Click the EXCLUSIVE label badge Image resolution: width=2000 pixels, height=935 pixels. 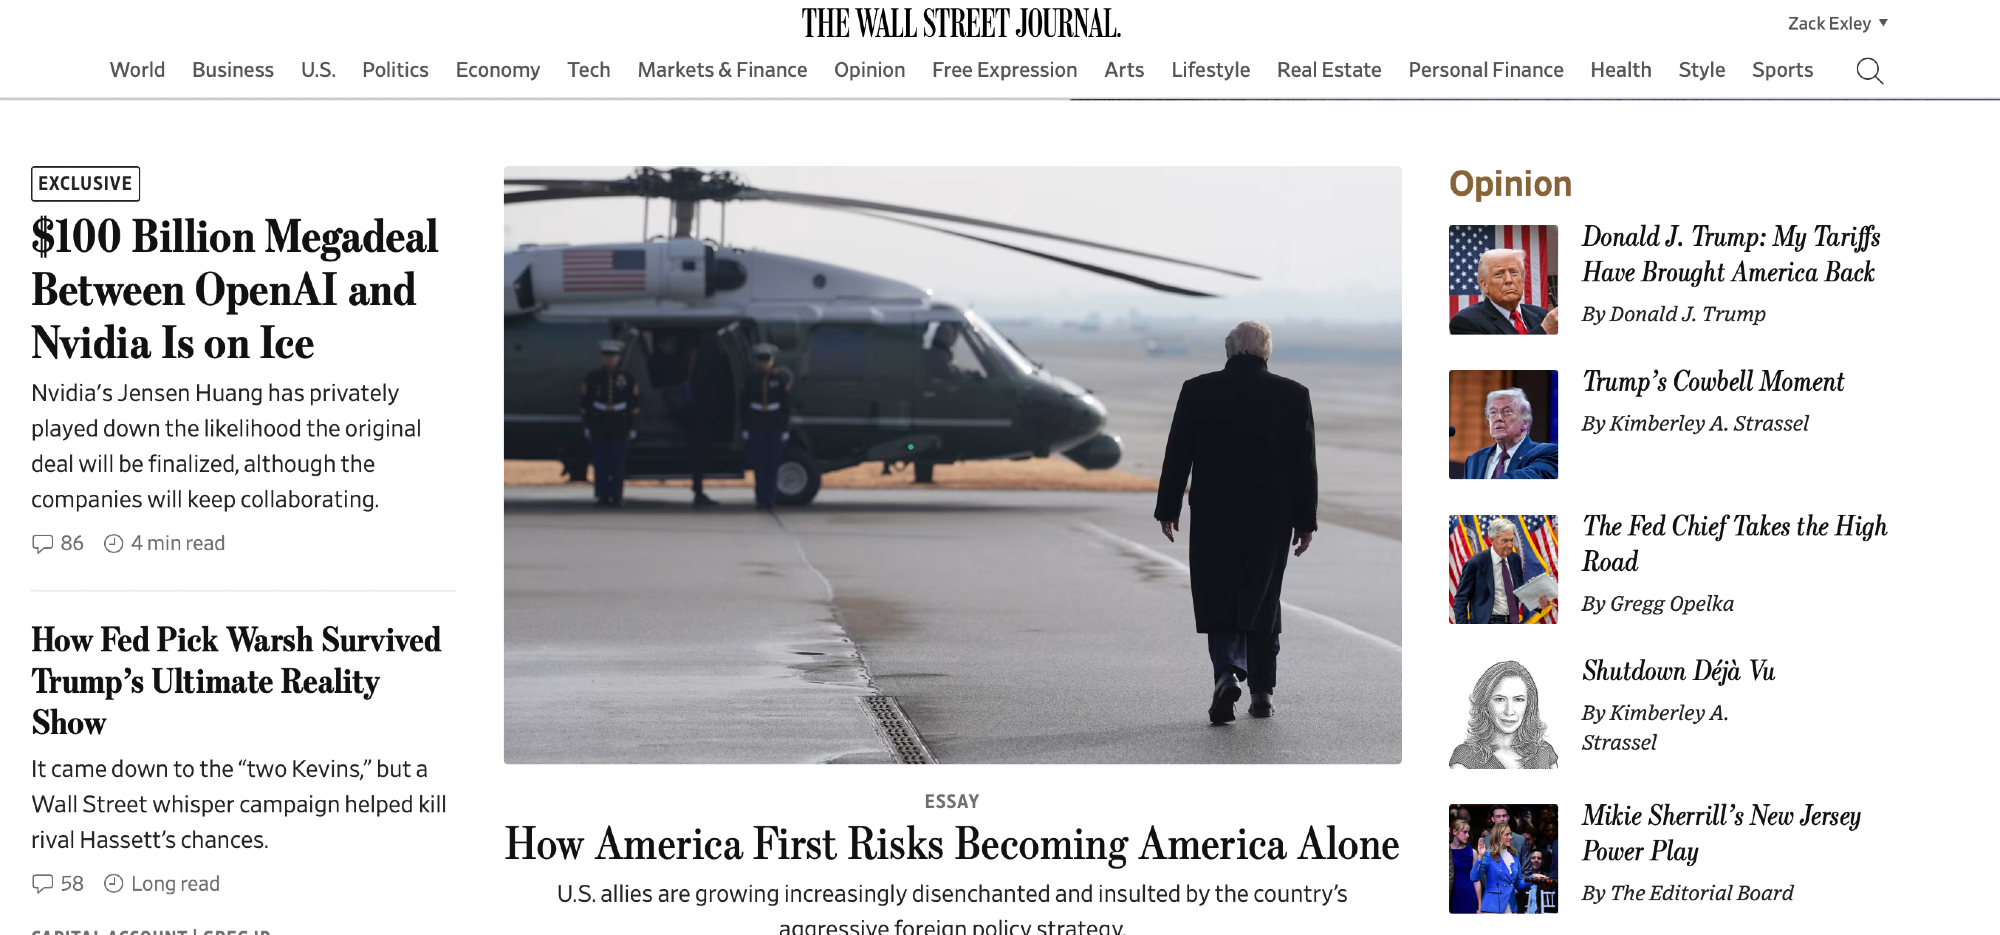85,184
